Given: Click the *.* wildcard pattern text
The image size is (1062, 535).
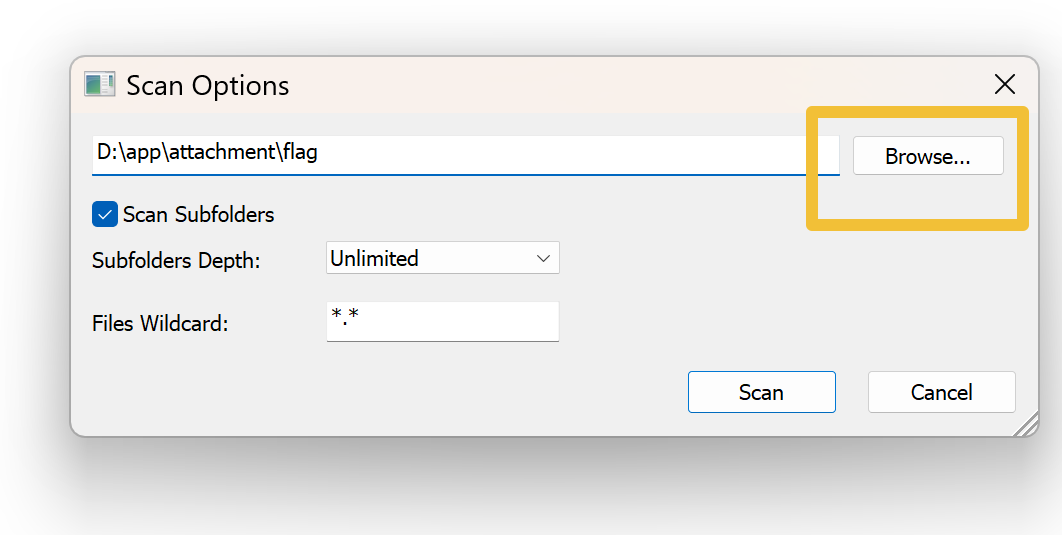Looking at the screenshot, I should click(344, 317).
